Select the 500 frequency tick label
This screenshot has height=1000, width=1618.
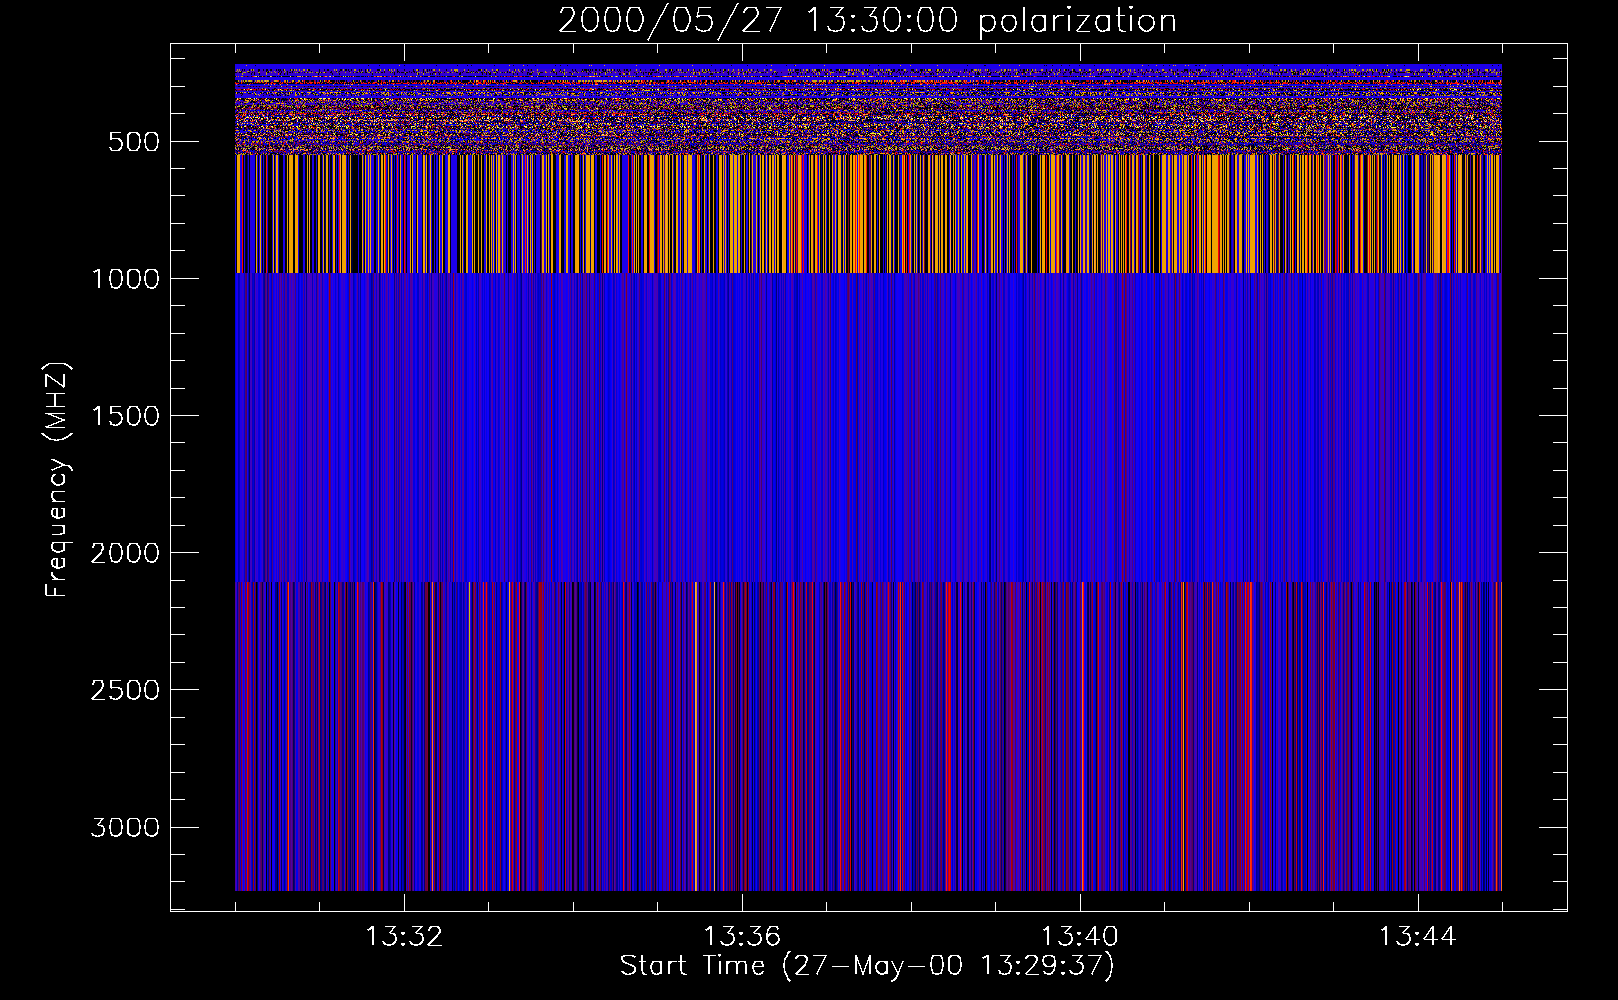point(134,142)
